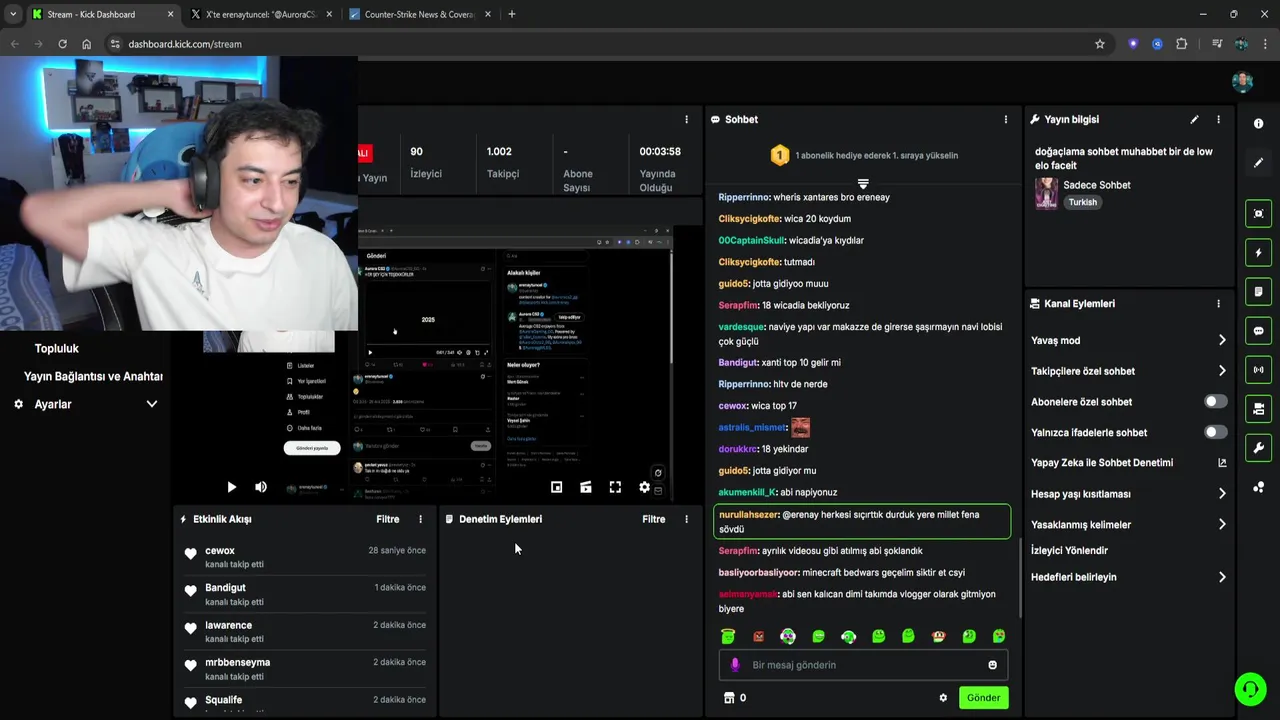
Task: Click the three-dots cluster icon in sidebar
Action: 1258,487
